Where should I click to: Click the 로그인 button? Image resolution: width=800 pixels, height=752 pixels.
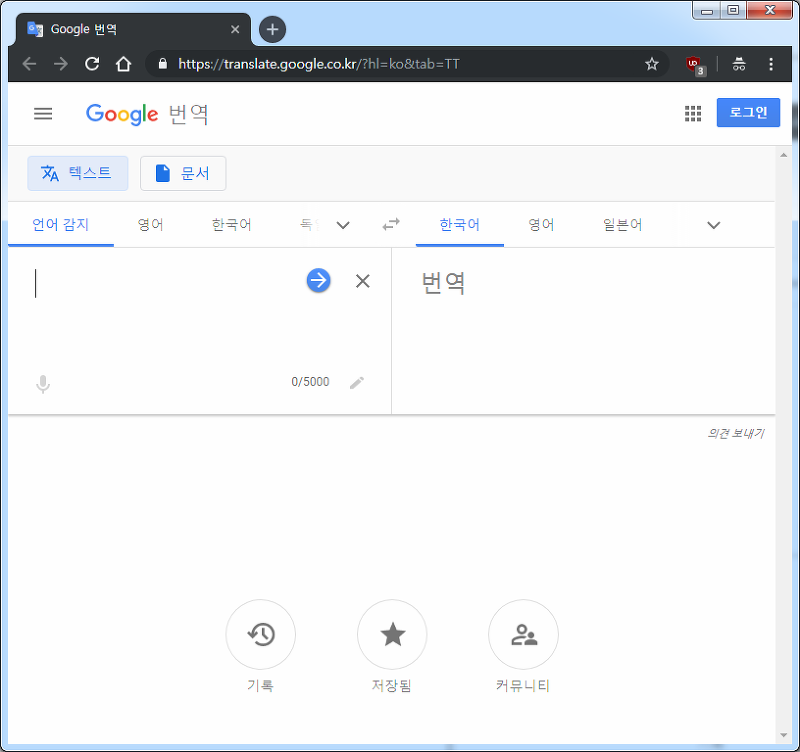pos(748,112)
